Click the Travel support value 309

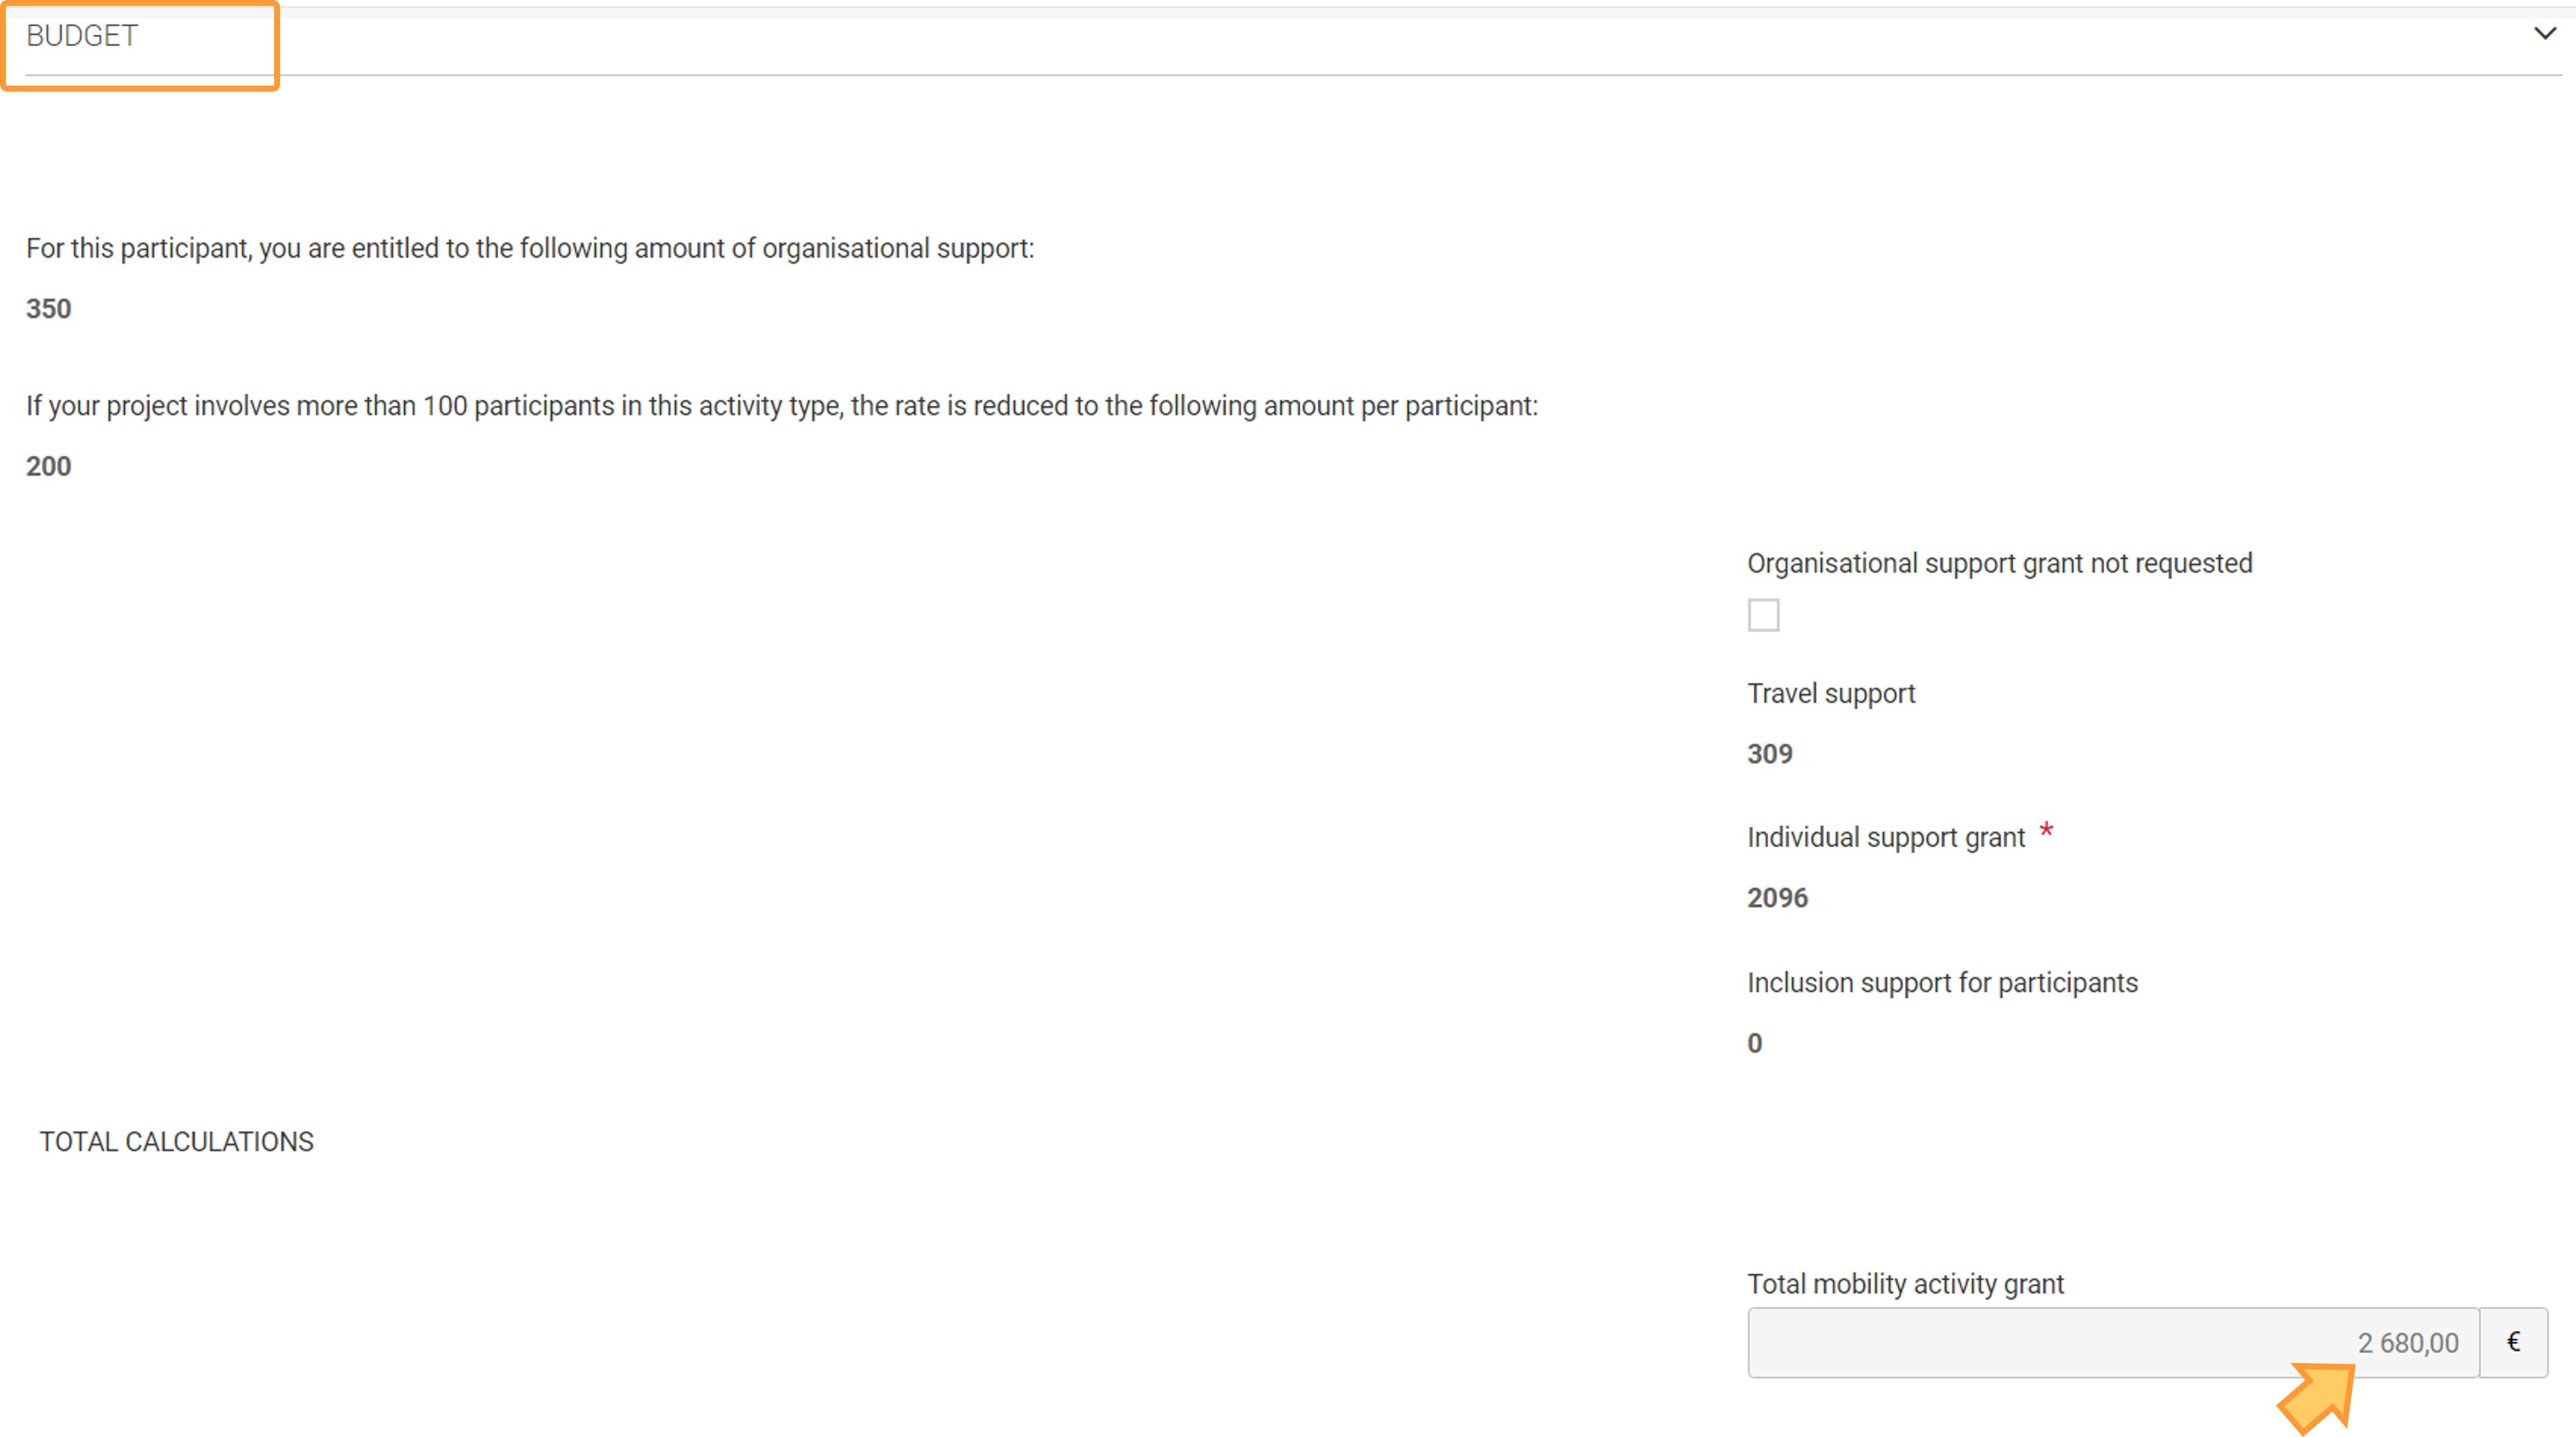1769,754
